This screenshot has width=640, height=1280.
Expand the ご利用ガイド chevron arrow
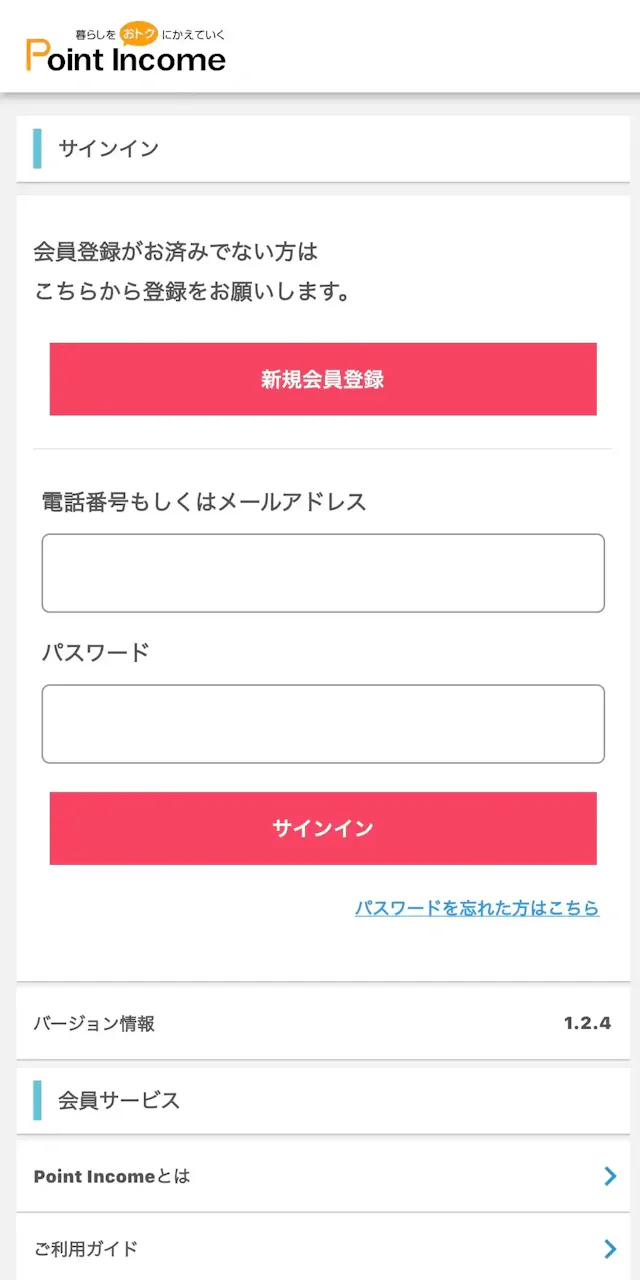point(610,1248)
